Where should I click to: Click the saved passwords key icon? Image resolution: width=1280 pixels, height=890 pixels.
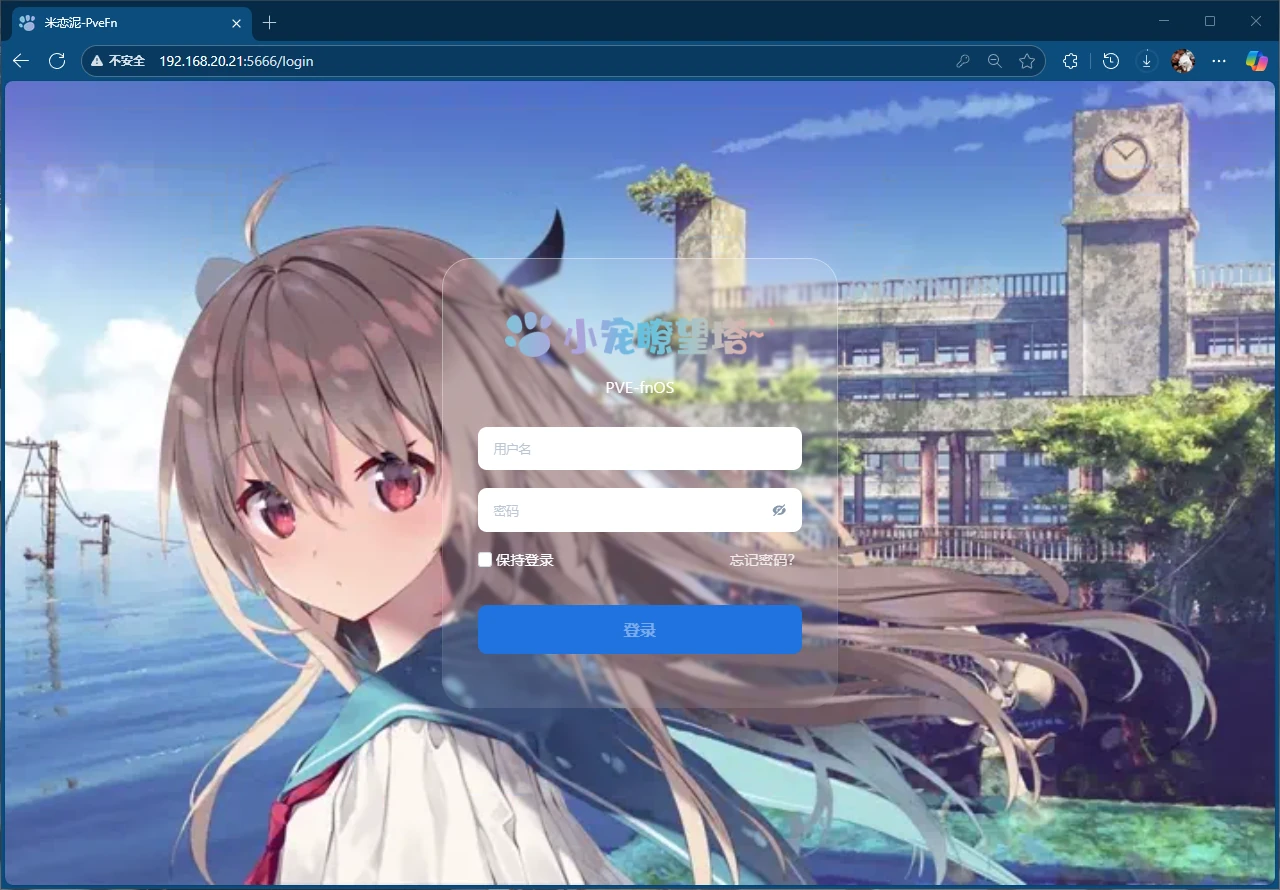963,61
